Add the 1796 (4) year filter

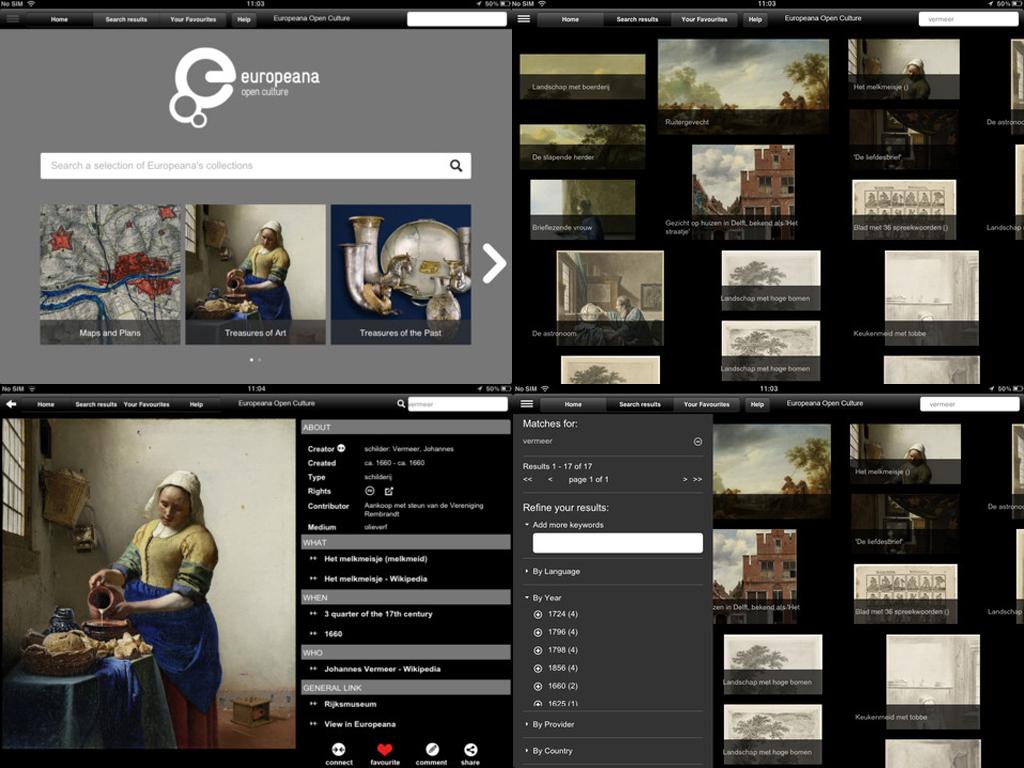pos(537,632)
